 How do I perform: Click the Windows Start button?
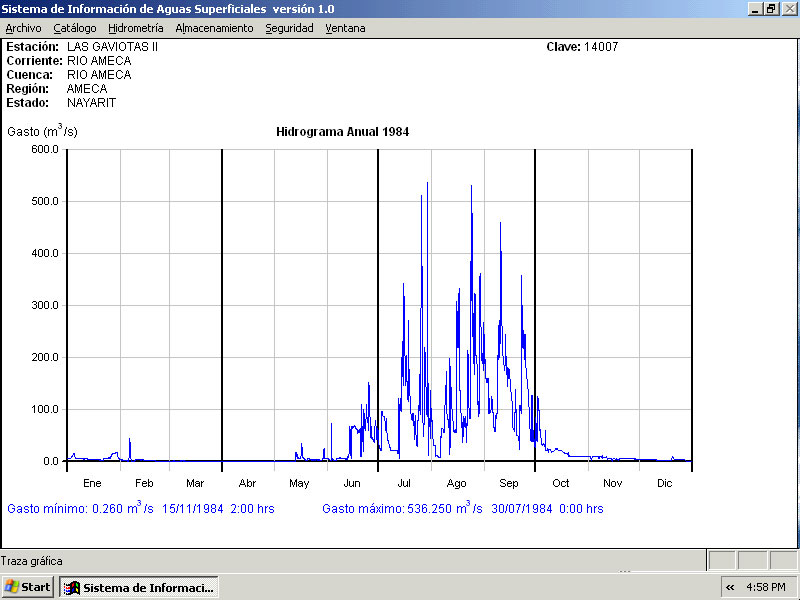tap(28, 587)
